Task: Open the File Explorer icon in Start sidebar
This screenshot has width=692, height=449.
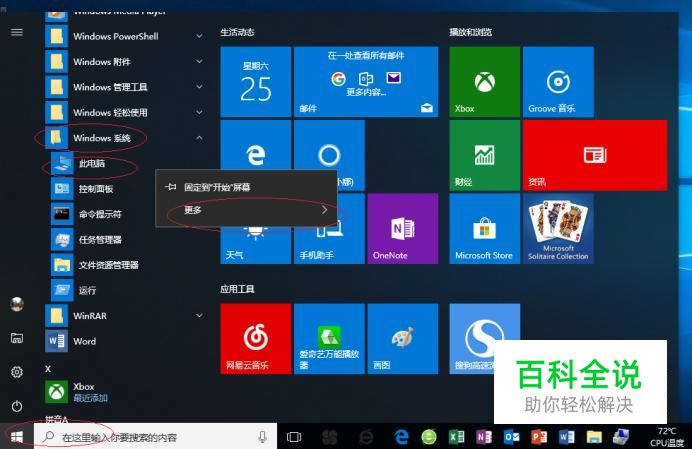Action: (17, 338)
